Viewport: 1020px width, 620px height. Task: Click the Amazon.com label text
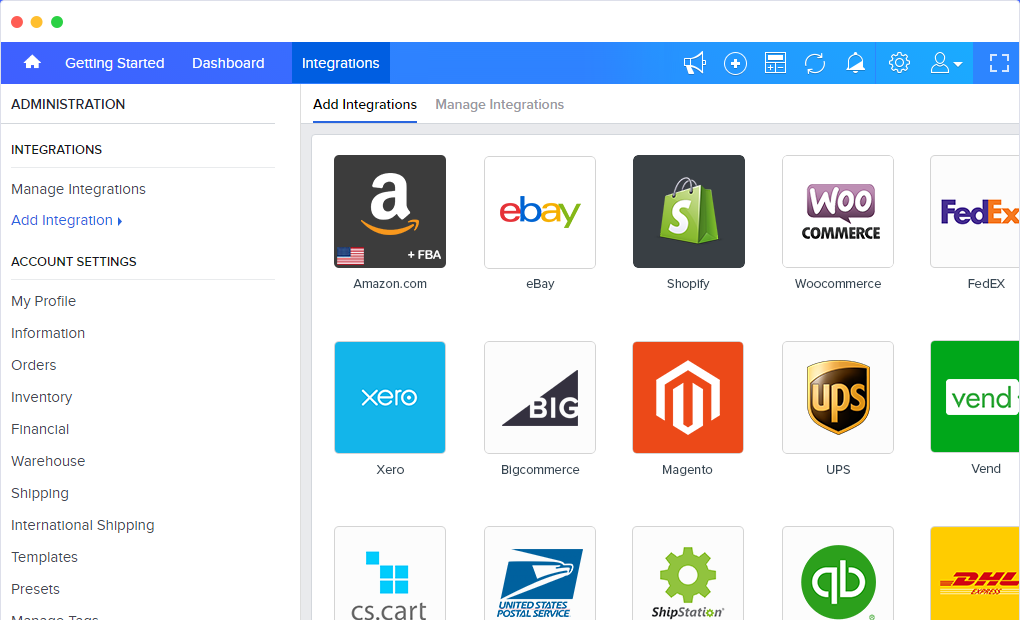(x=390, y=284)
